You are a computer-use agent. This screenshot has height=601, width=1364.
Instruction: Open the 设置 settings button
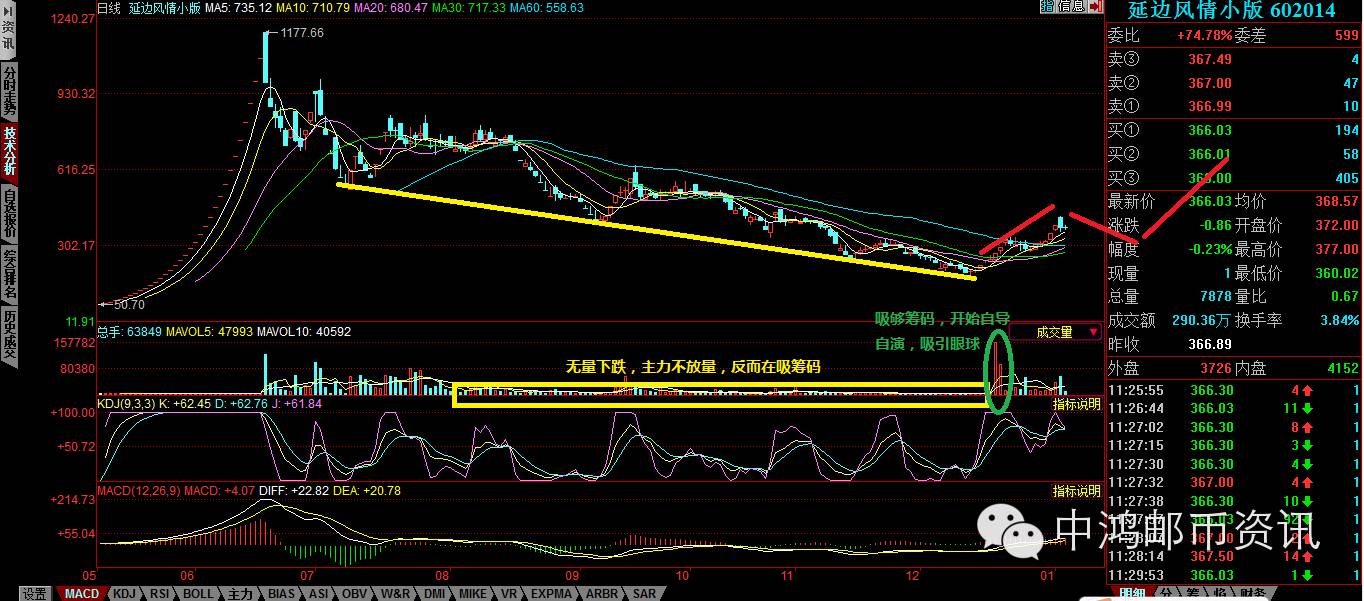pos(35,593)
